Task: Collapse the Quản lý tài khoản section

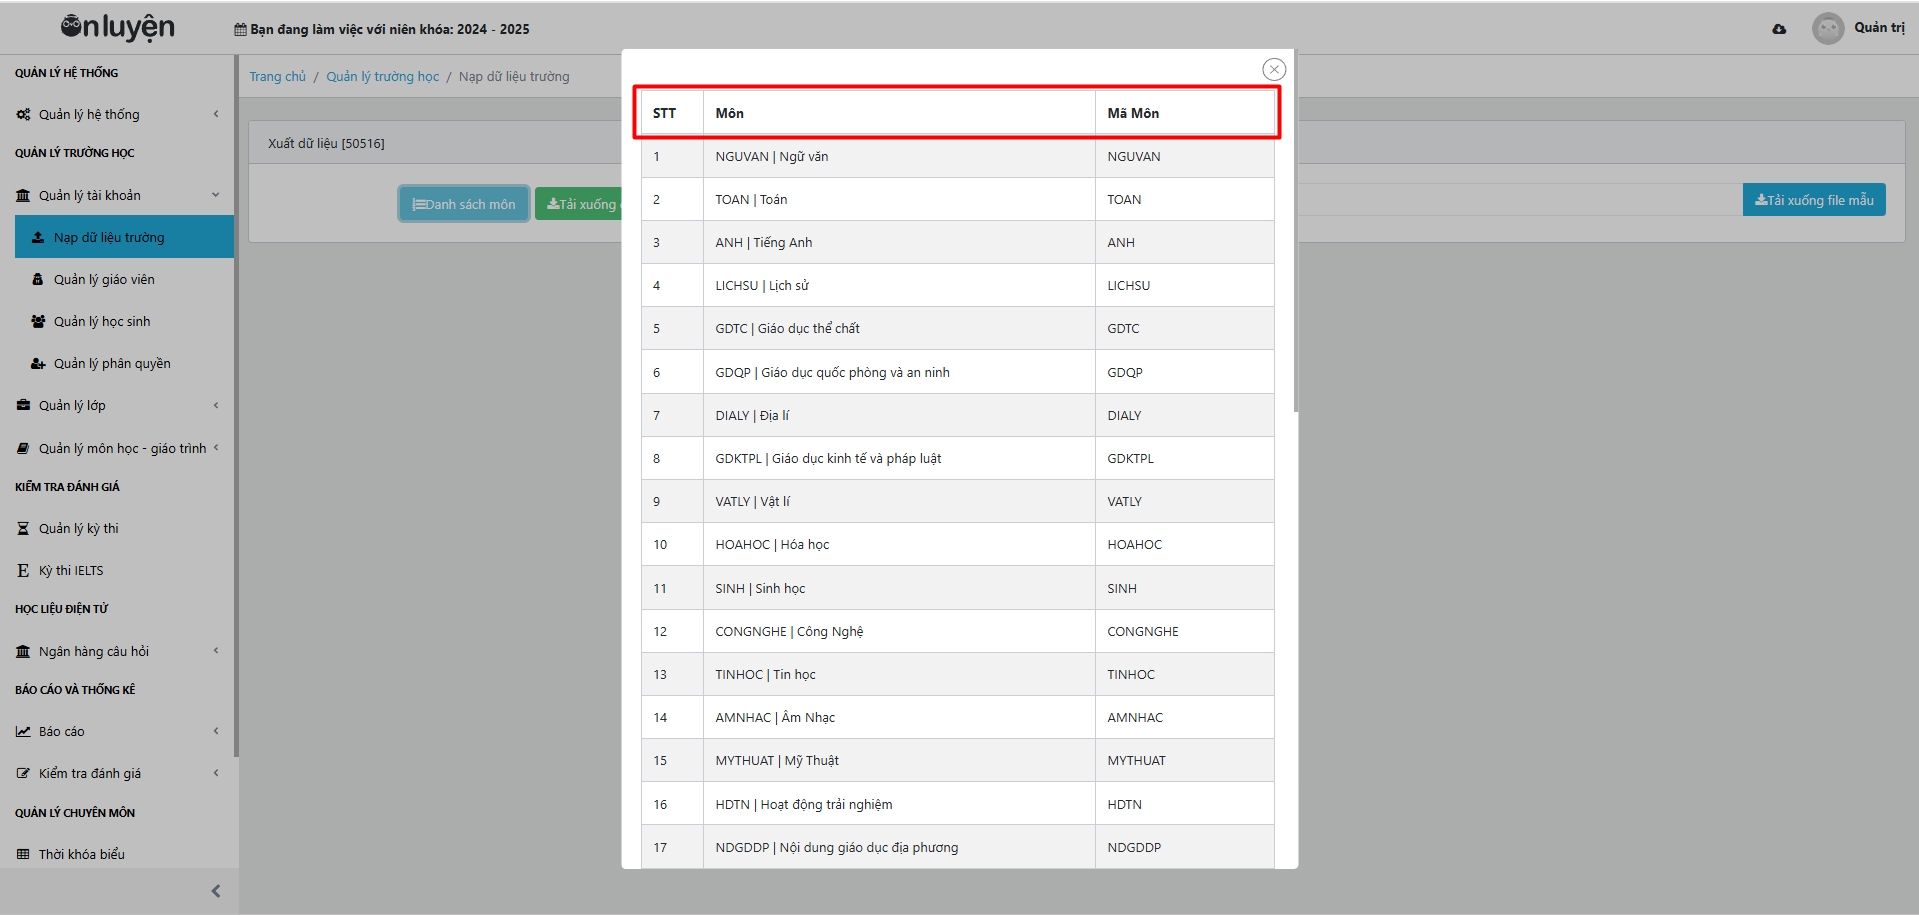Action: point(216,195)
